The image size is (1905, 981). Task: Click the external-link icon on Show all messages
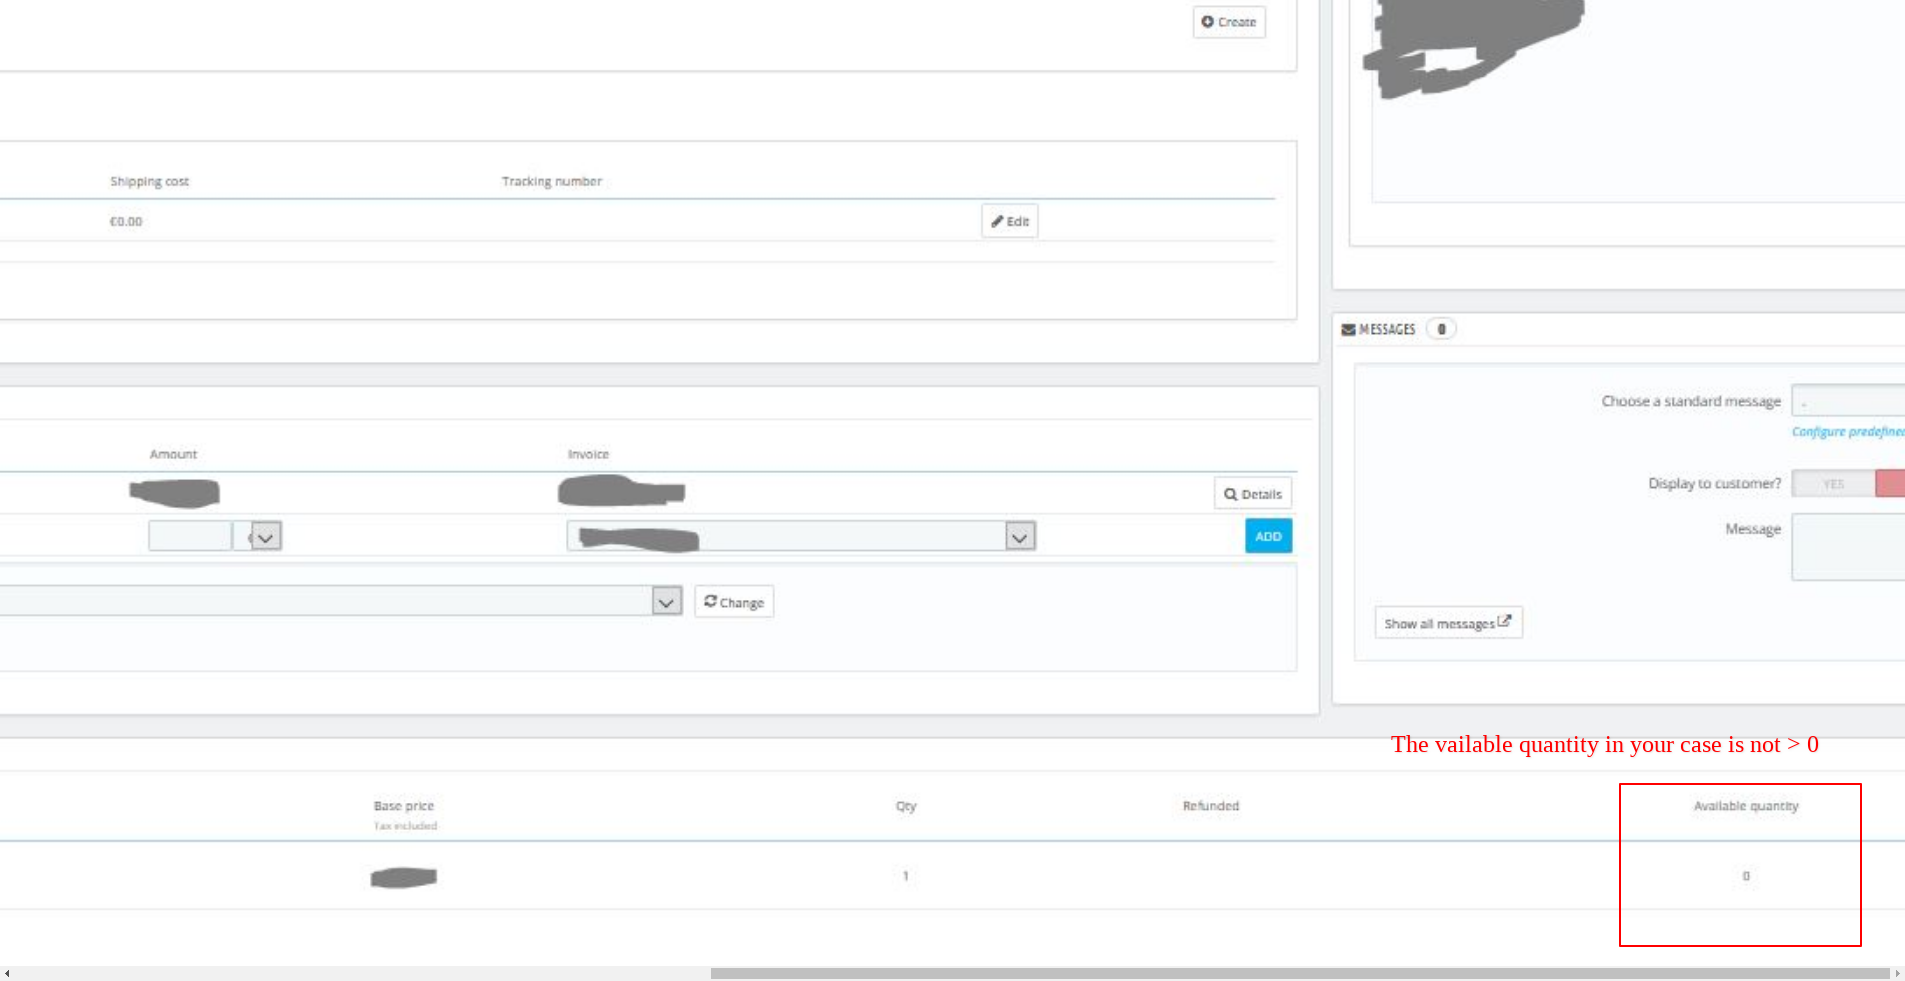click(1505, 621)
